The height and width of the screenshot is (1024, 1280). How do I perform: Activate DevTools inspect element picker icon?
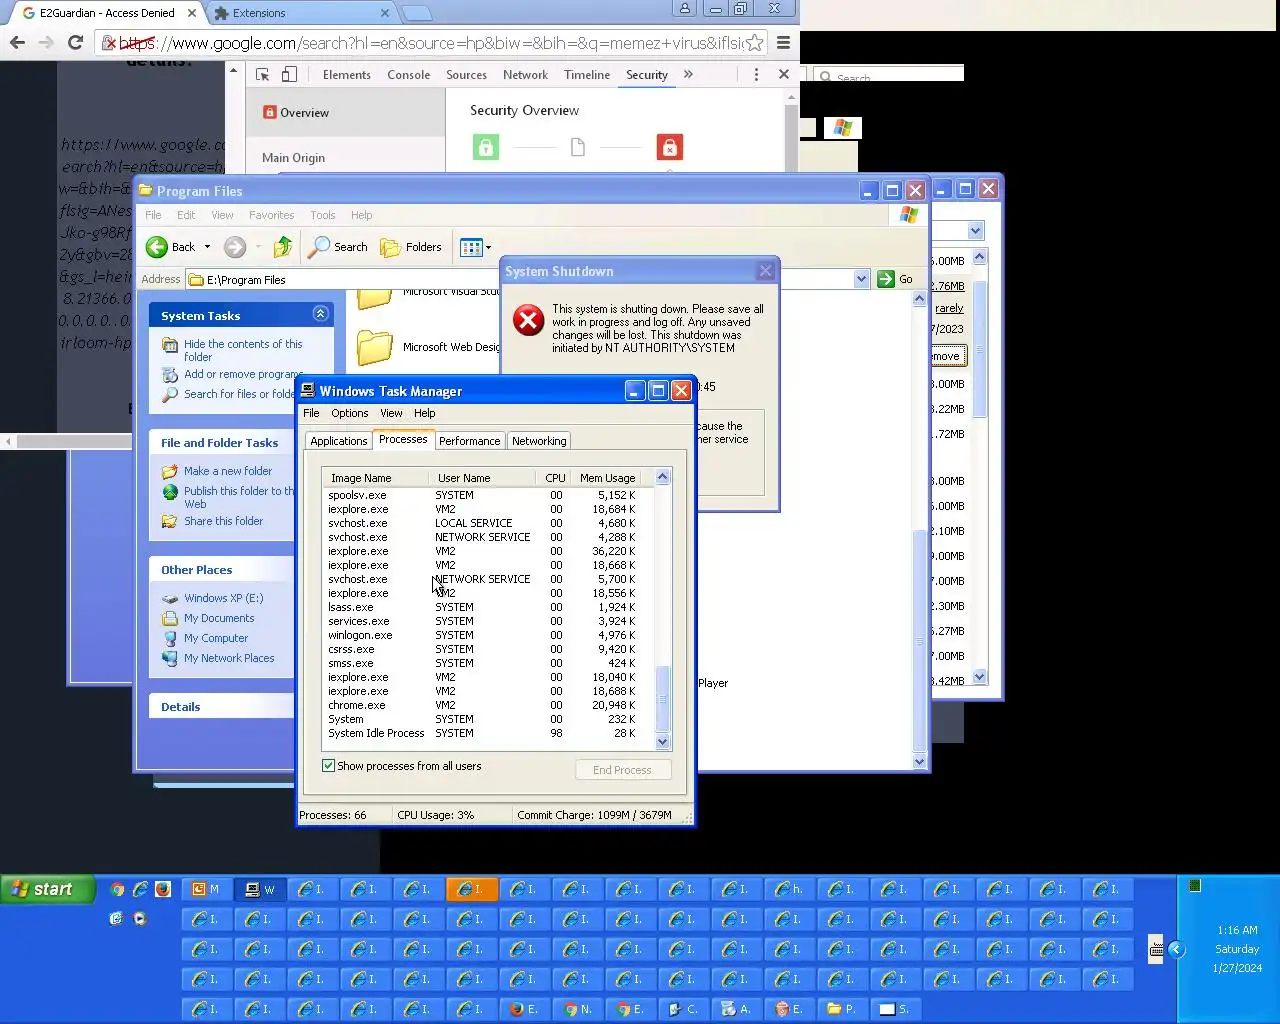coord(263,75)
